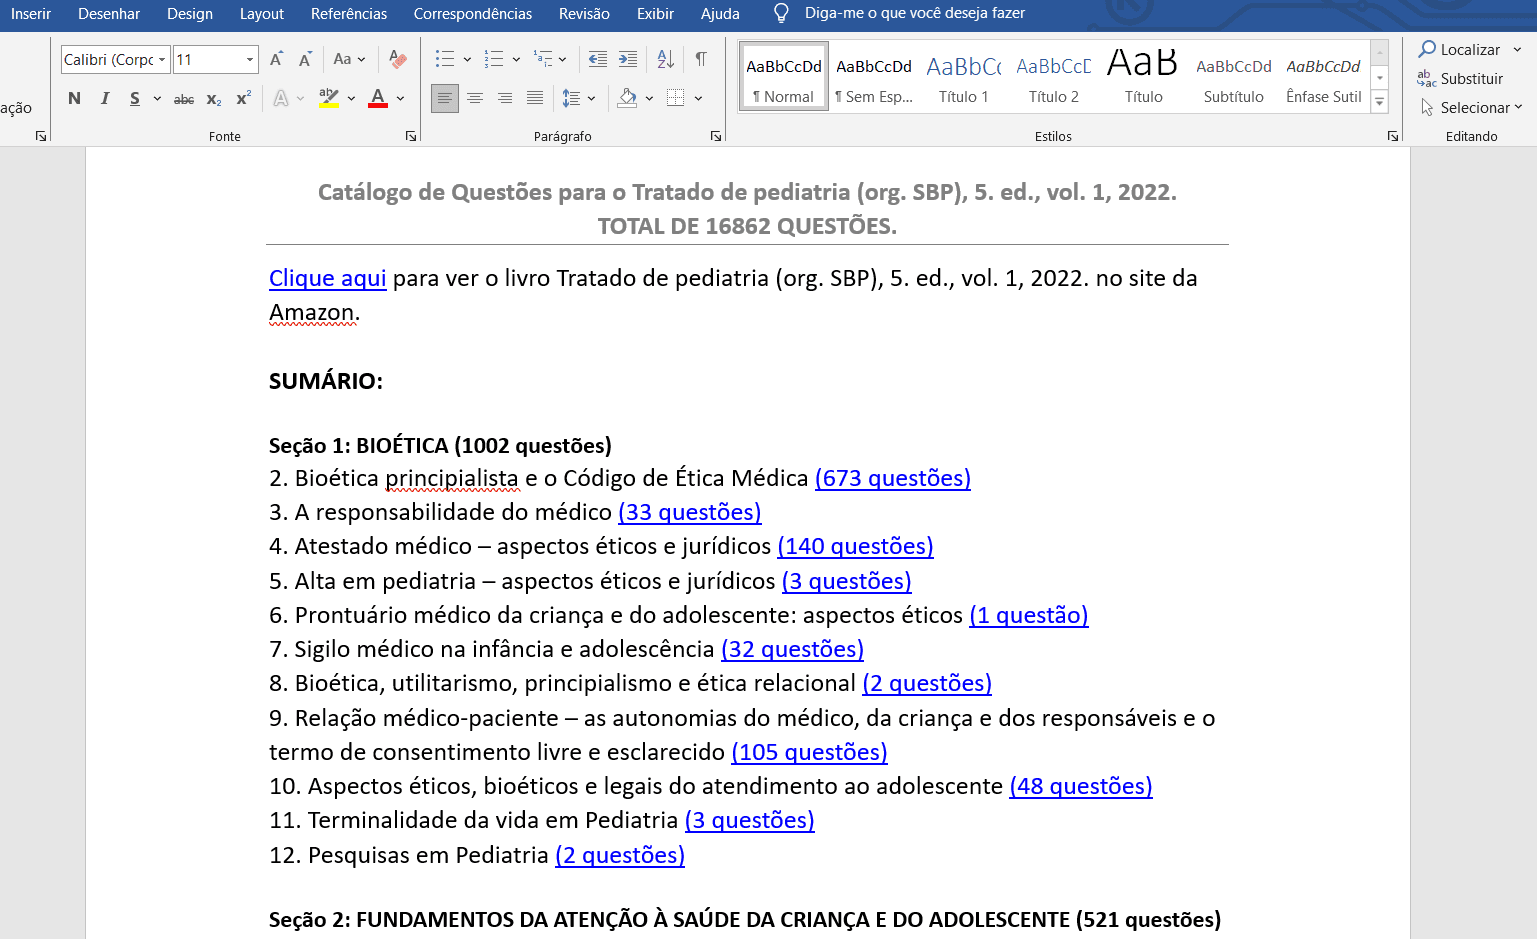Viewport: 1537px width, 939px height.
Task: Open the Exibir tab
Action: point(655,14)
